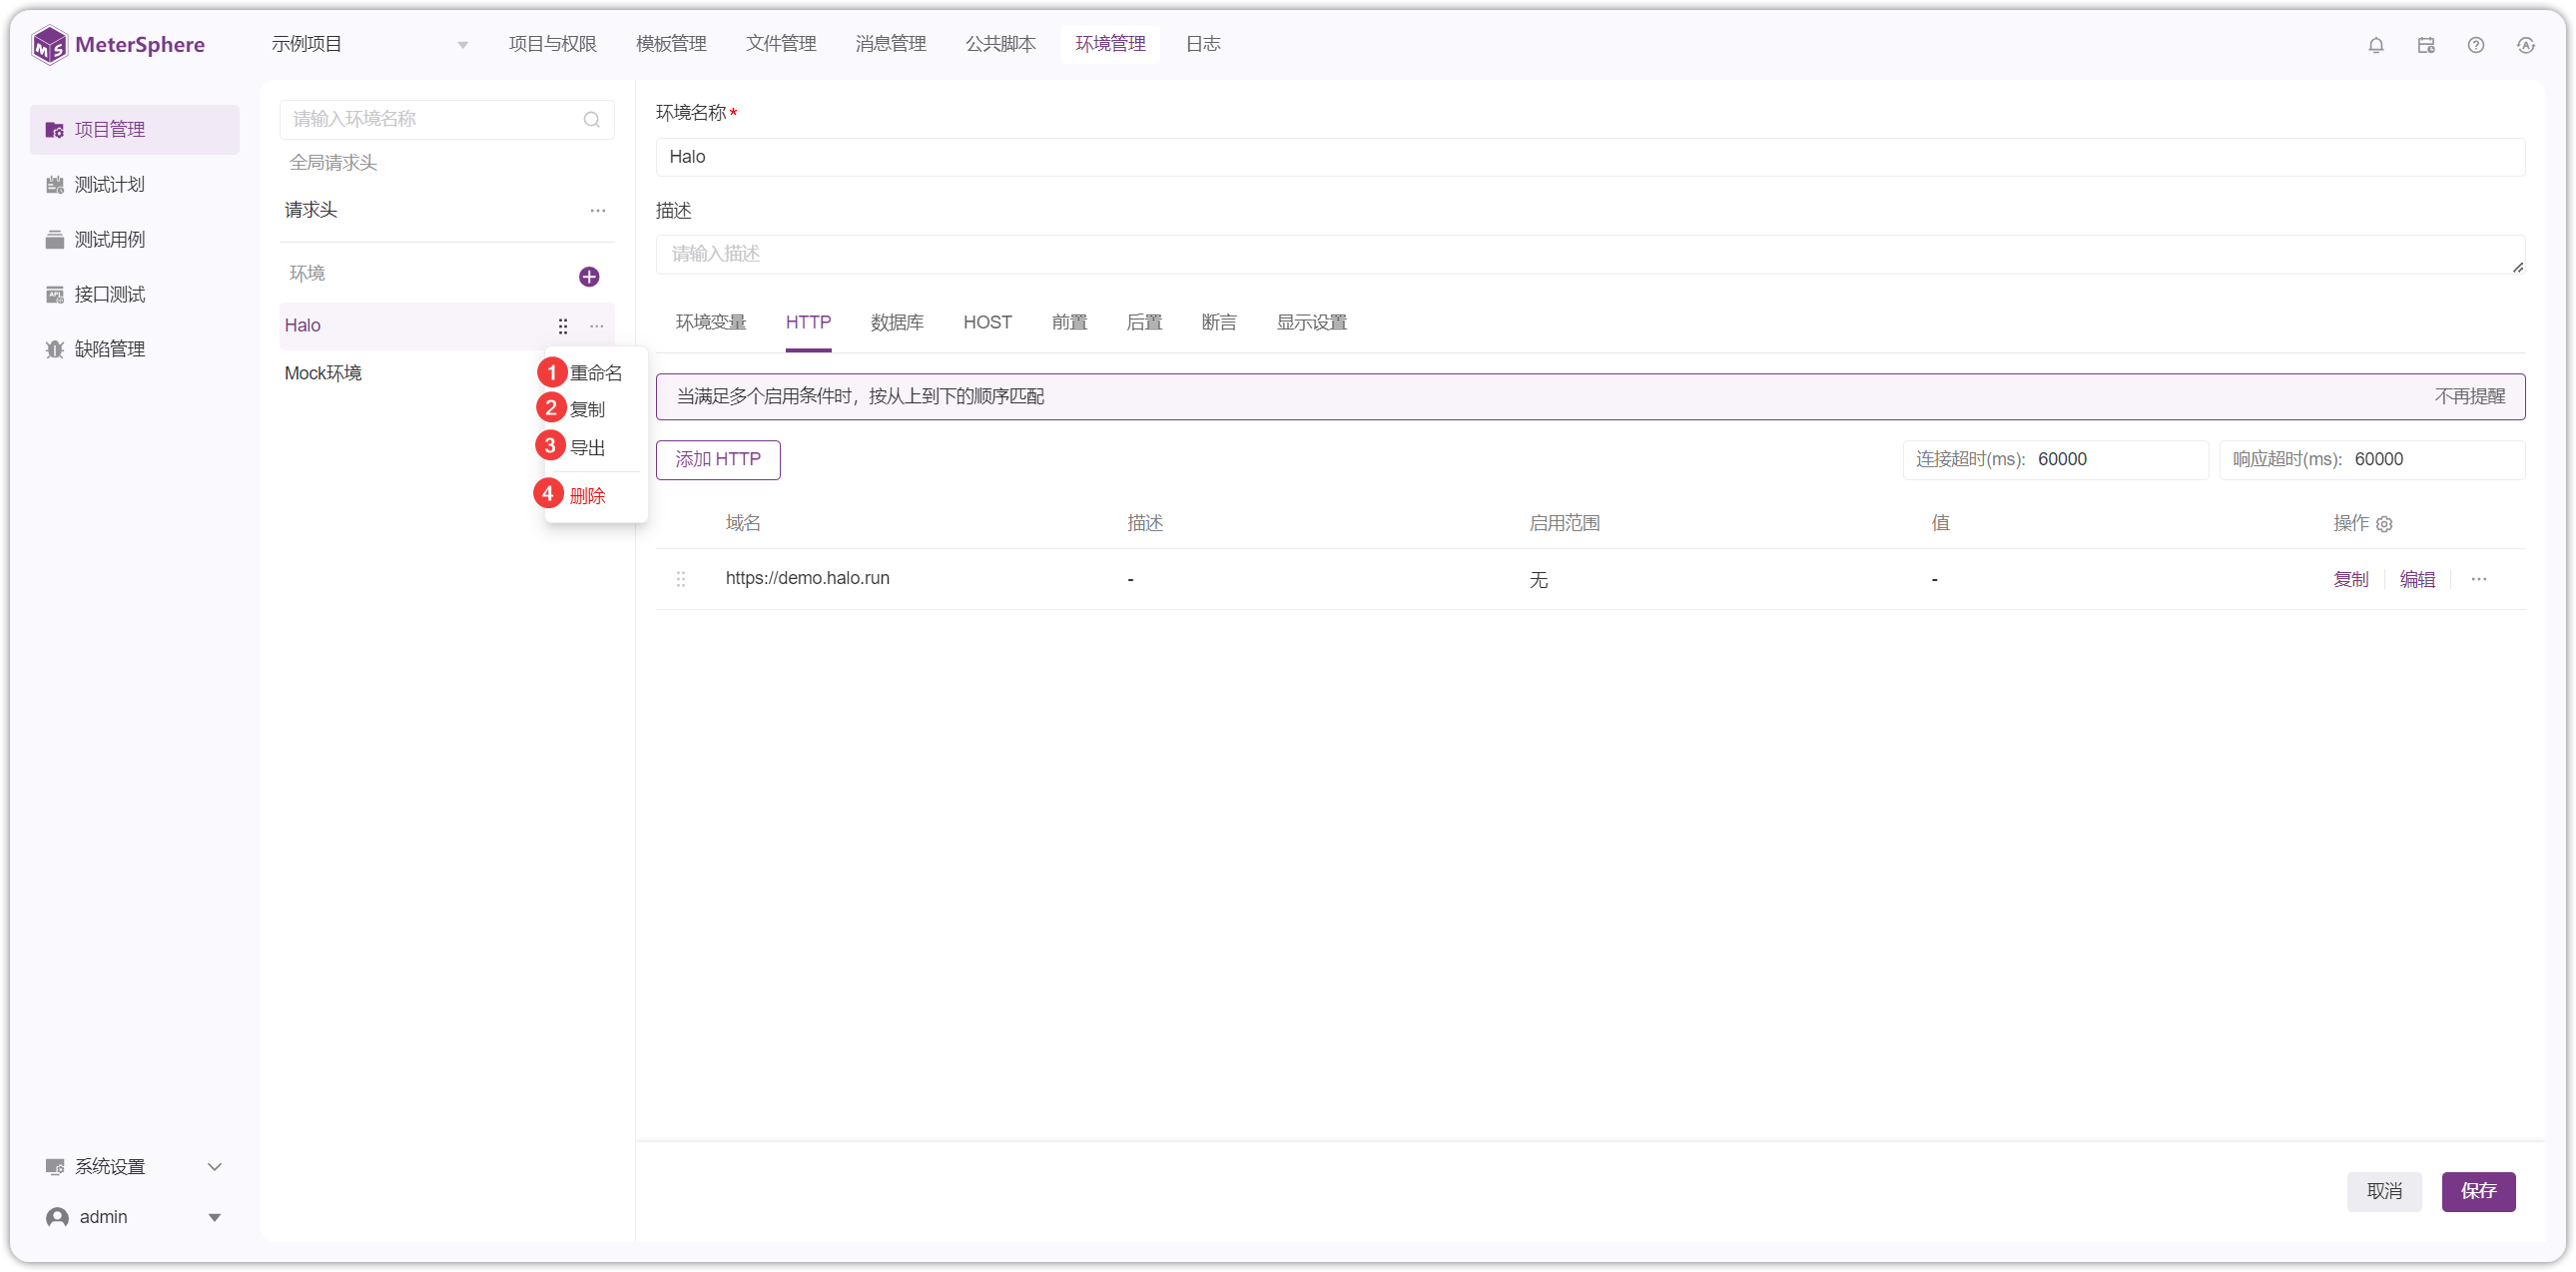Open the task center icon in header
2576x1272 pixels.
click(2426, 45)
